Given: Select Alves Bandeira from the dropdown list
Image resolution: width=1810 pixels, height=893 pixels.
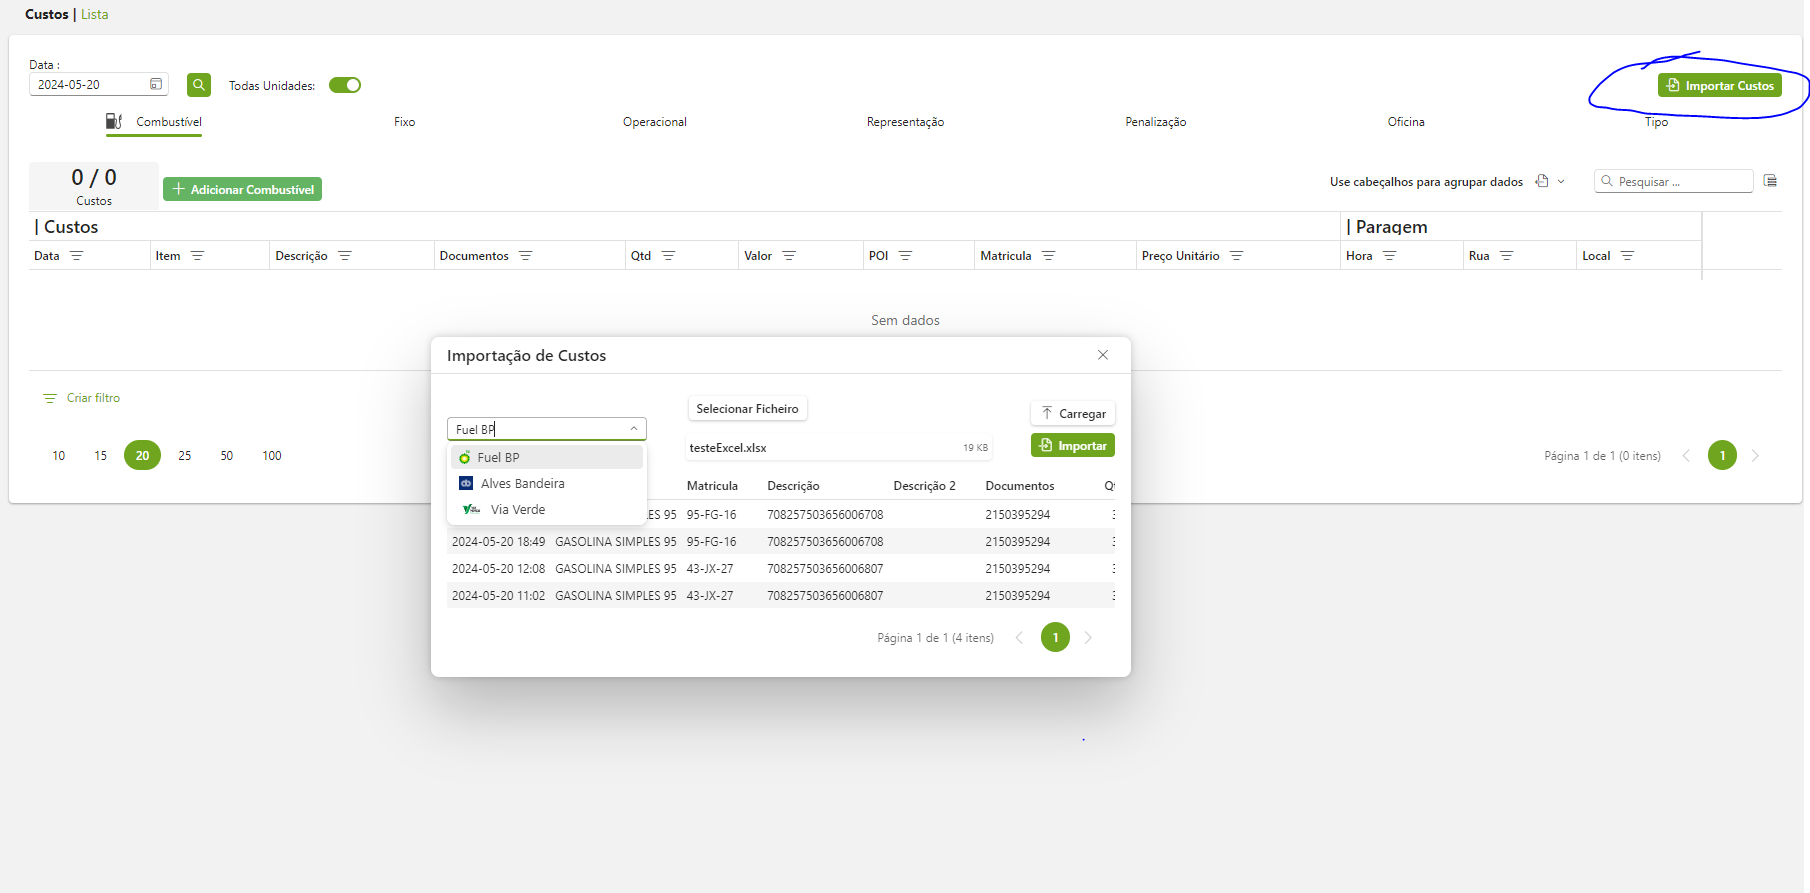Looking at the screenshot, I should click(x=522, y=483).
